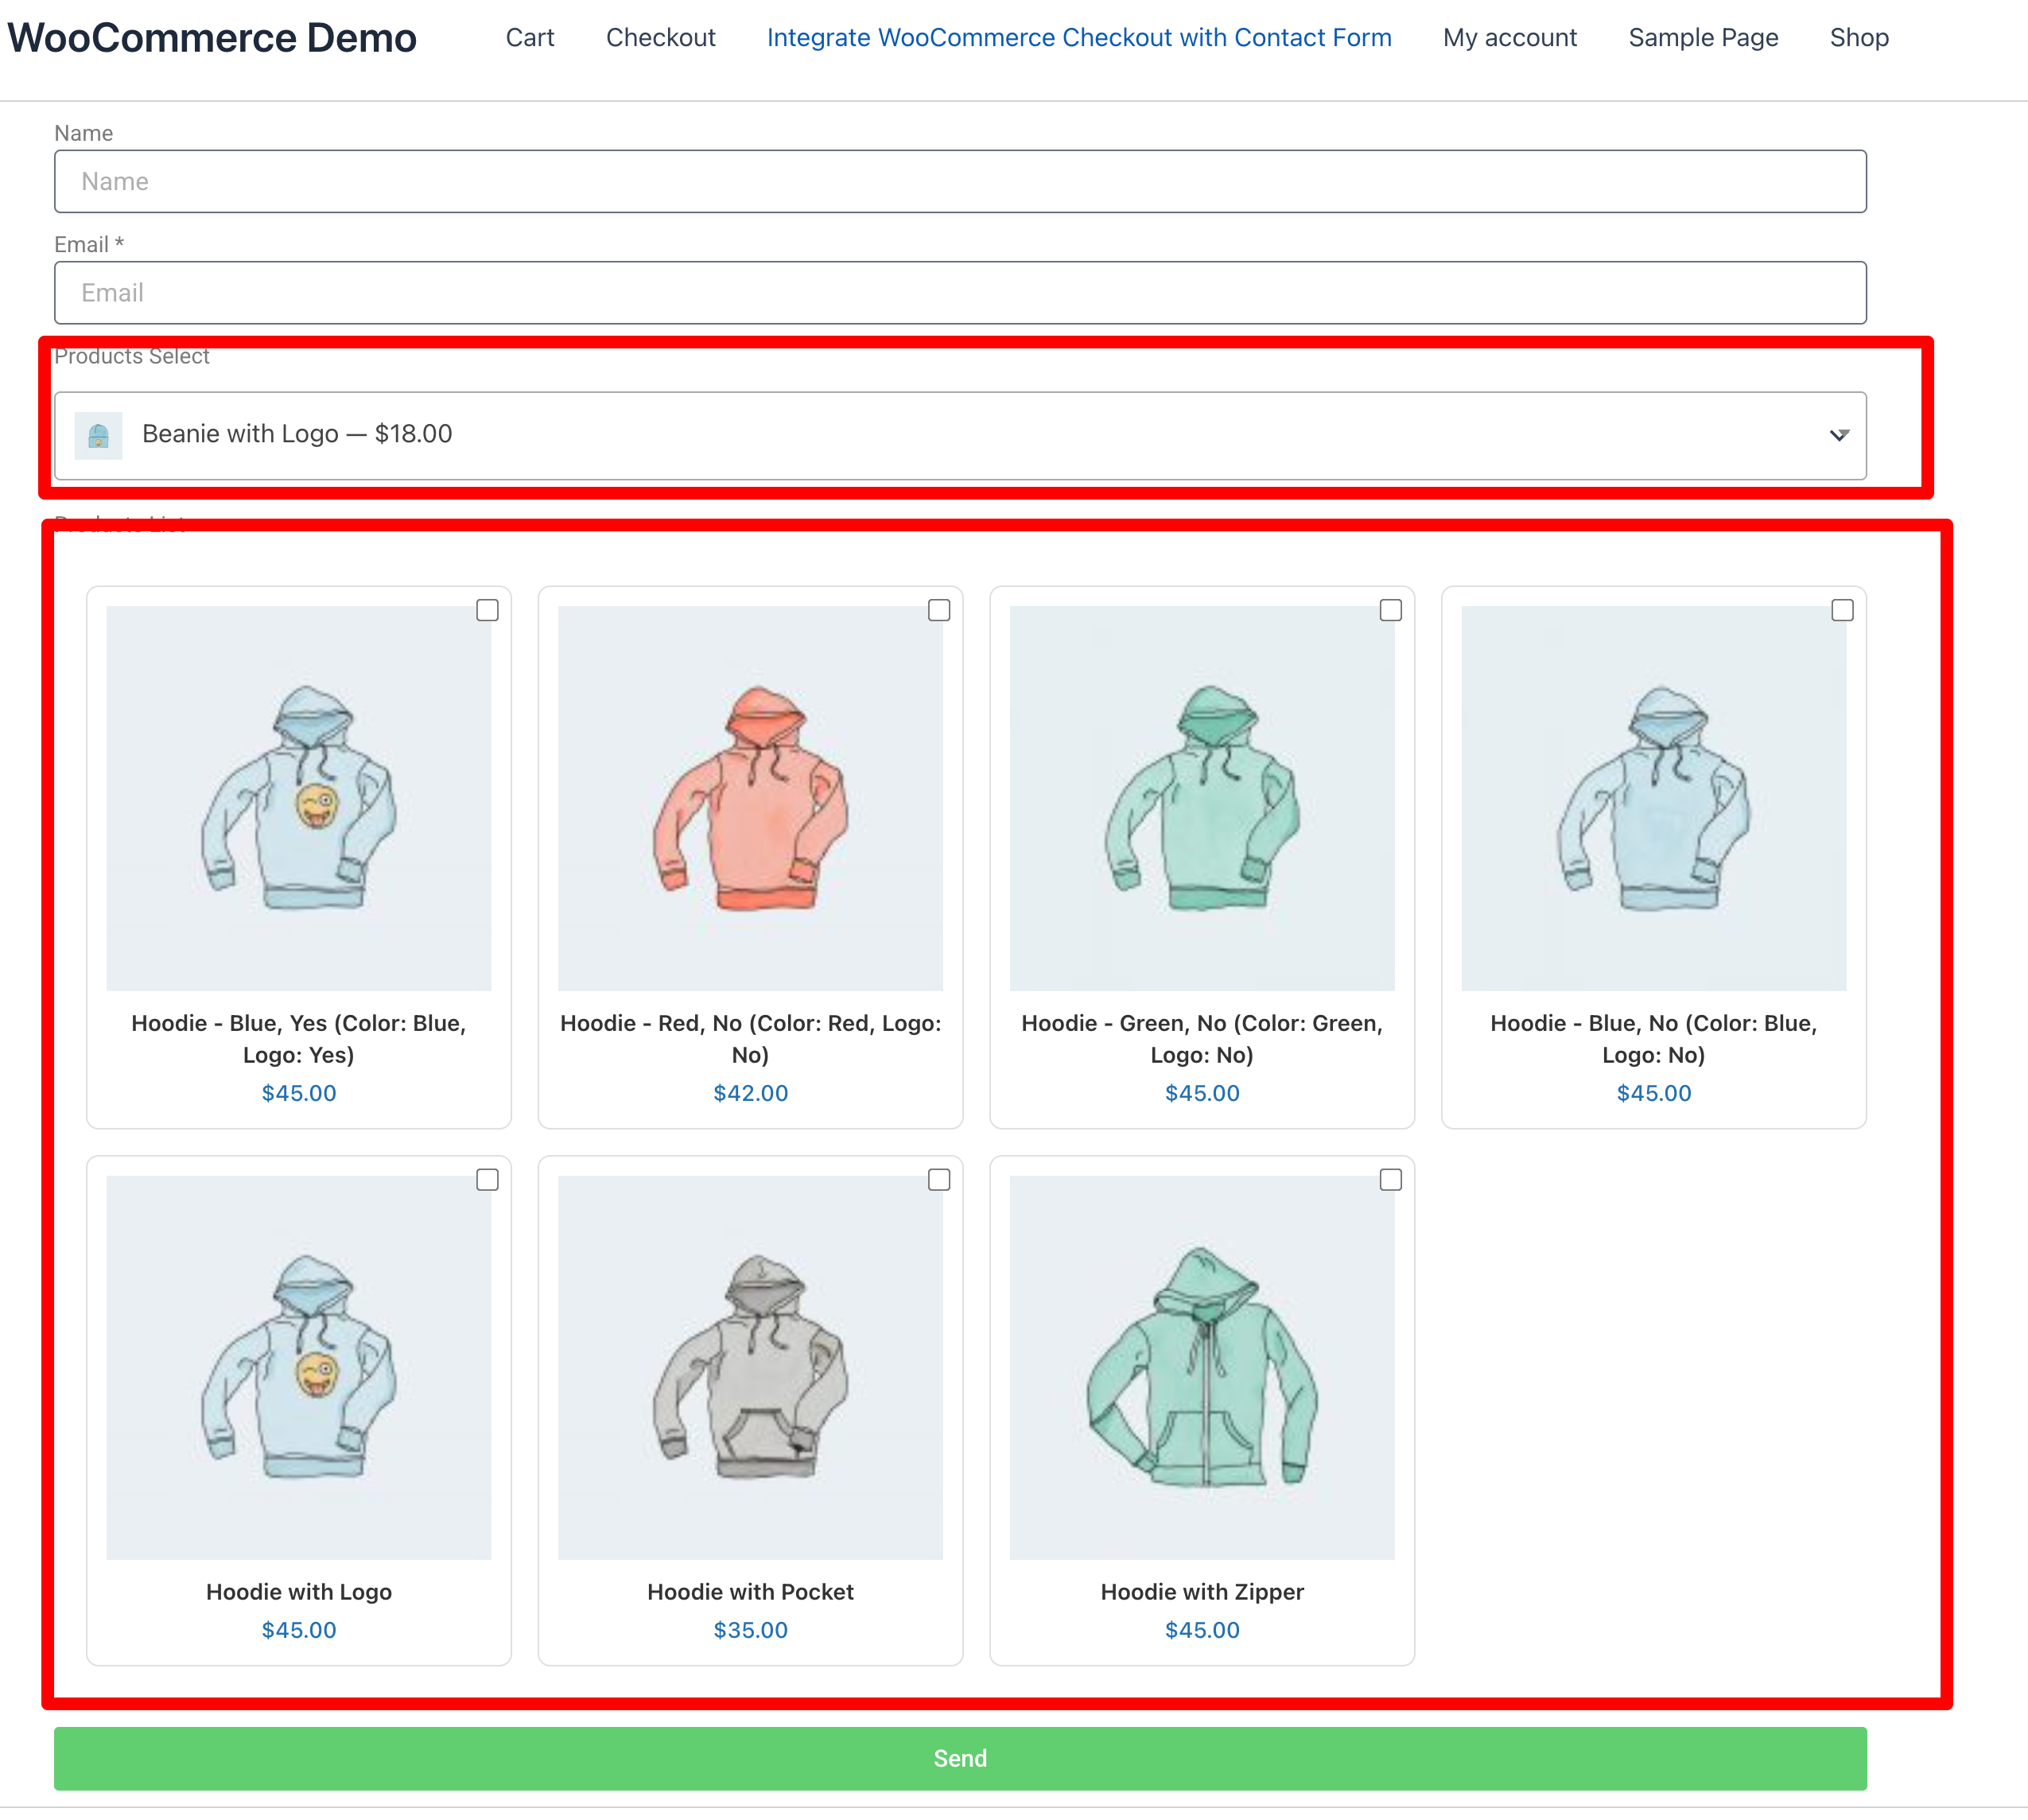Navigate to Sample Page
Image resolution: width=2028 pixels, height=1820 pixels.
pyautogui.click(x=1704, y=38)
